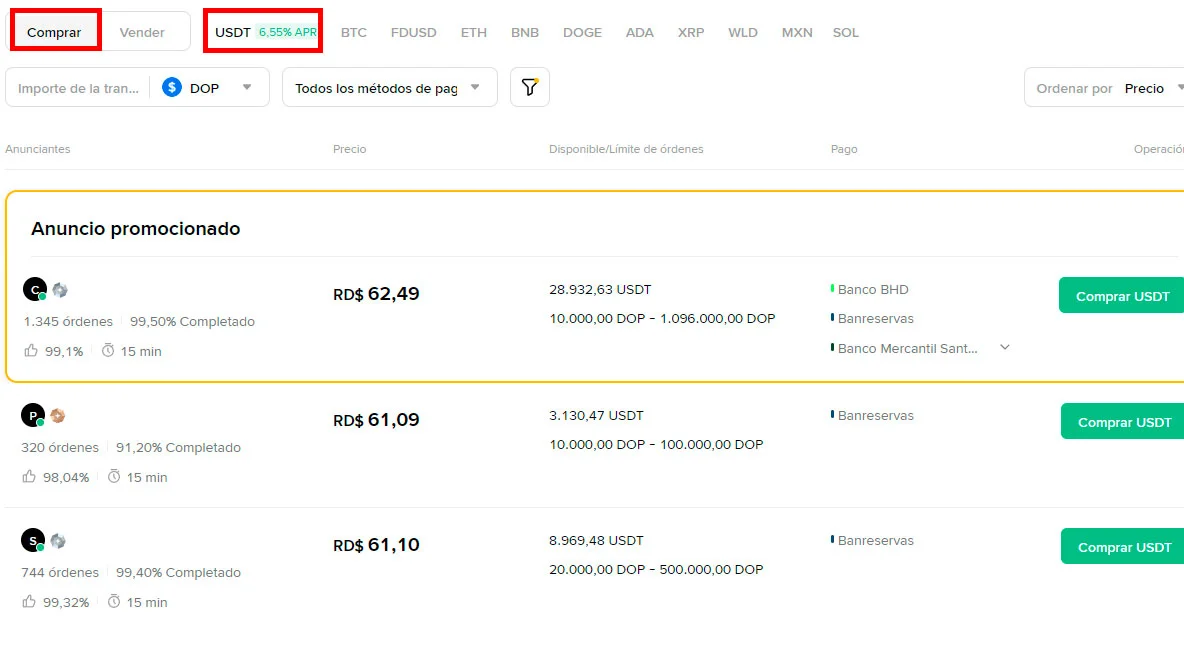
Task: Click the clock icon in the 320 órdenes row
Action: tap(114, 476)
